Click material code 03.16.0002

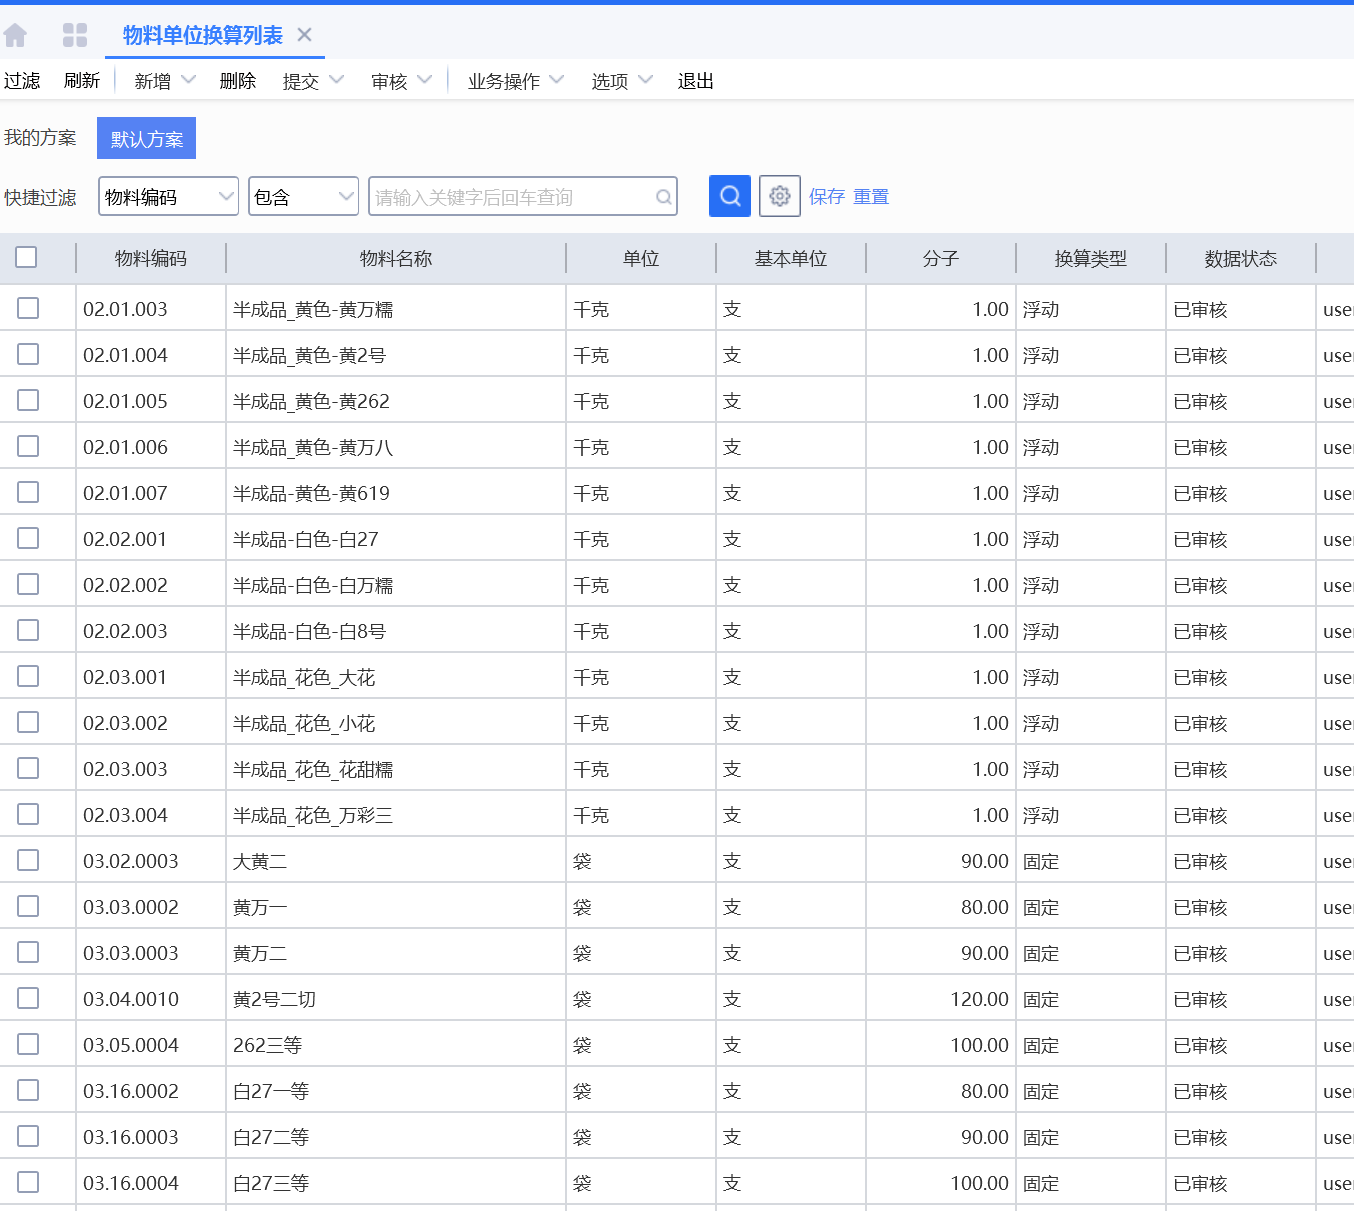(x=131, y=1091)
